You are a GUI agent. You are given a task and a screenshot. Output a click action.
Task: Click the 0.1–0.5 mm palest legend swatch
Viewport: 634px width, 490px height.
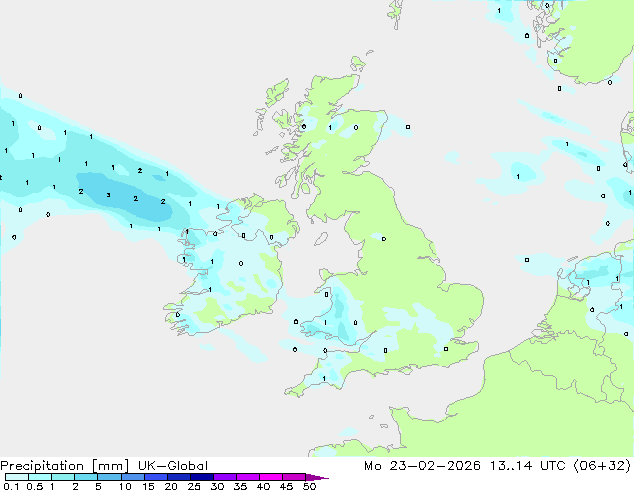[x=17, y=477]
